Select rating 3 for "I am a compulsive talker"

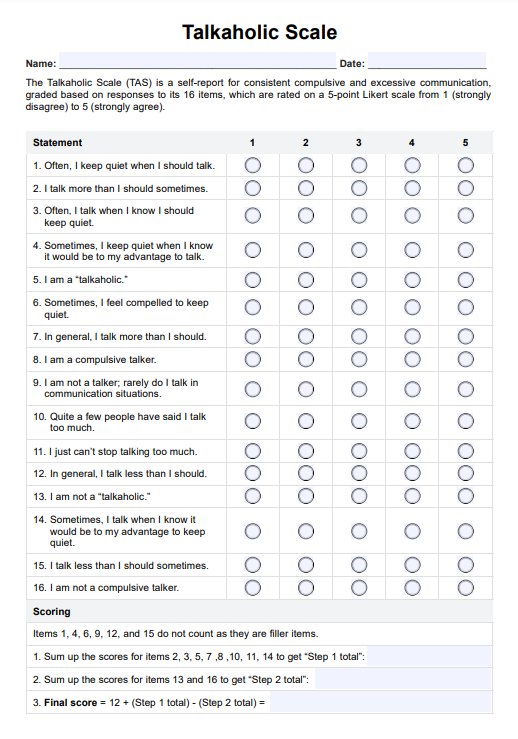pos(359,359)
